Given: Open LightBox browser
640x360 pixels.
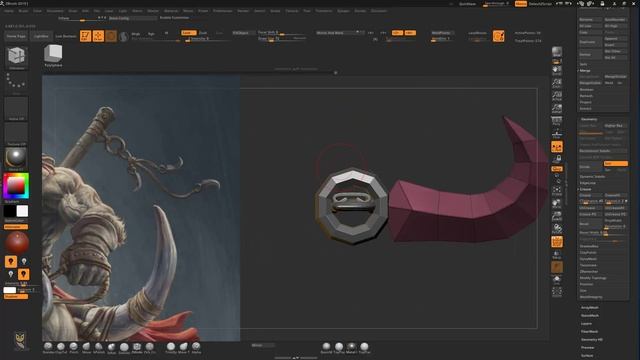Looking at the screenshot, I should point(41,36).
